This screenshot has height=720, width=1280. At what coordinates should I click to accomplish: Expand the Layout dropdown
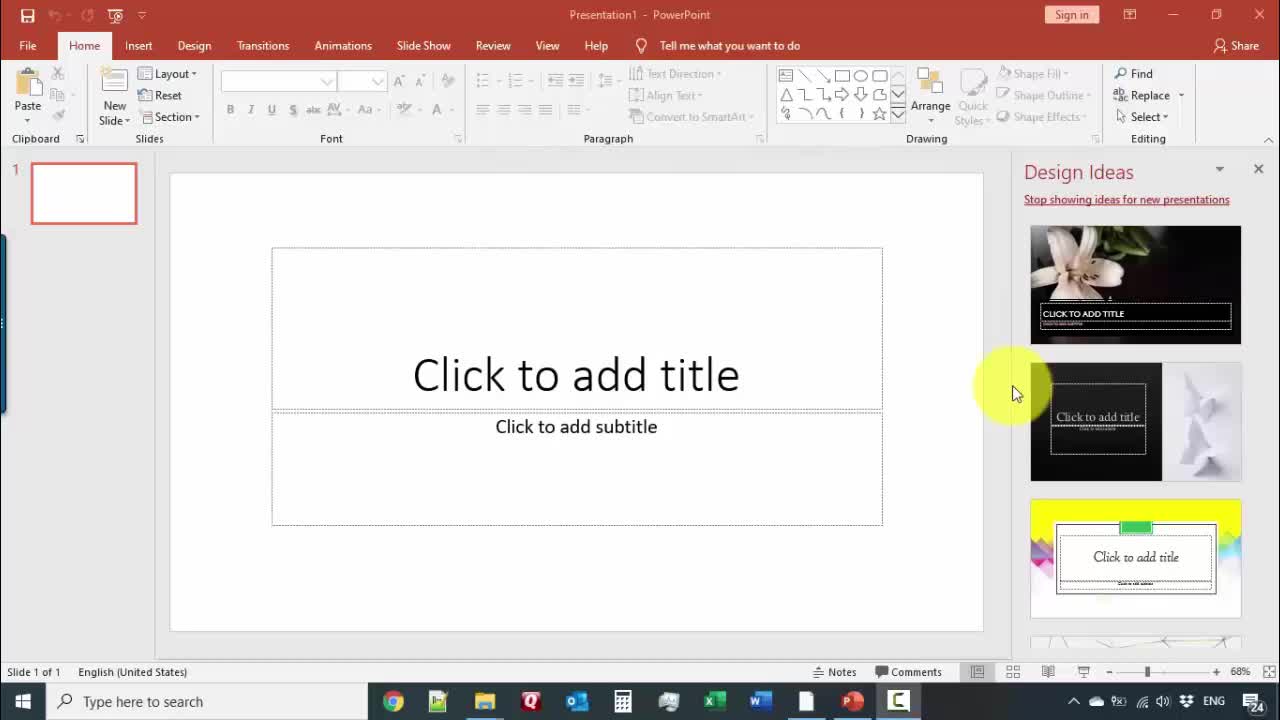tap(167, 74)
